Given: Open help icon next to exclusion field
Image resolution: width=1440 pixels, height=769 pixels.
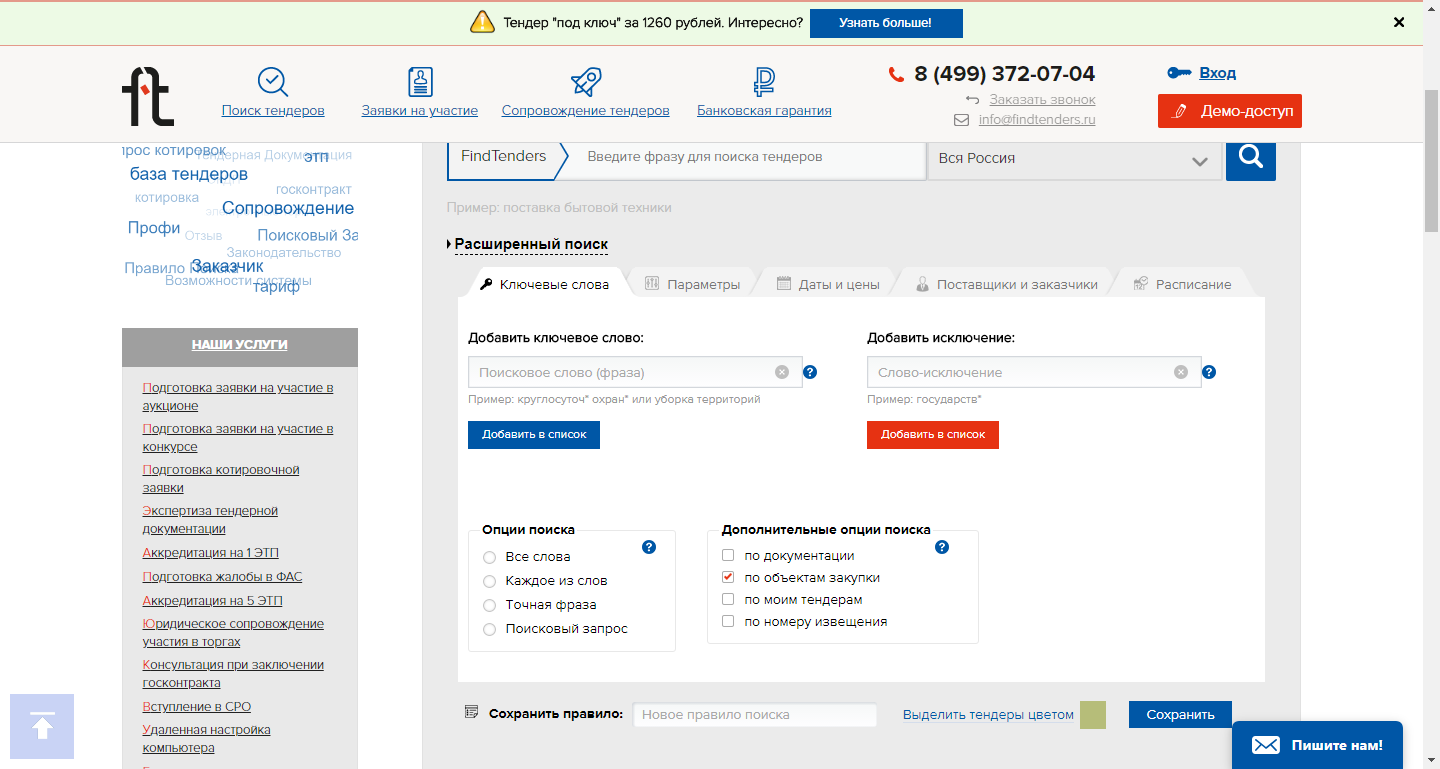Looking at the screenshot, I should (x=1209, y=372).
